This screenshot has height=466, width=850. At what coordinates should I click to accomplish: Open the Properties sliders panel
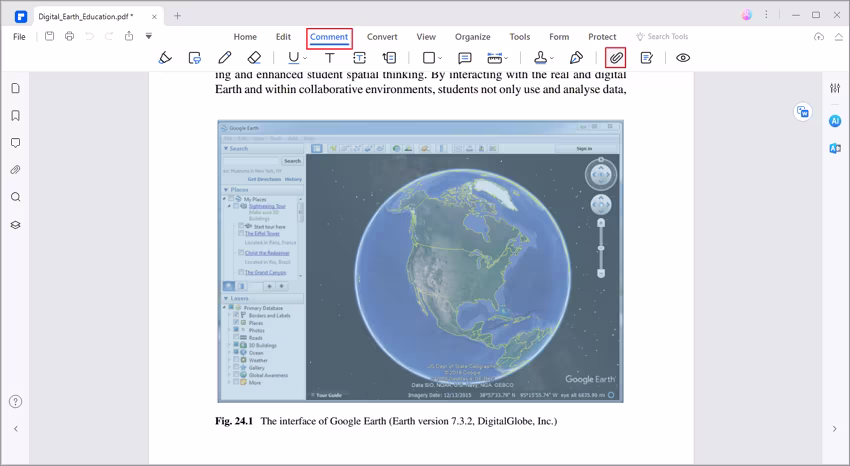(835, 88)
